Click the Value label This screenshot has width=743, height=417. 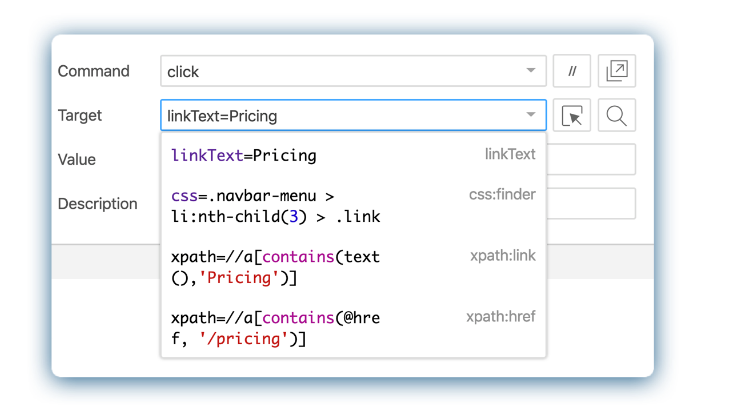77,159
